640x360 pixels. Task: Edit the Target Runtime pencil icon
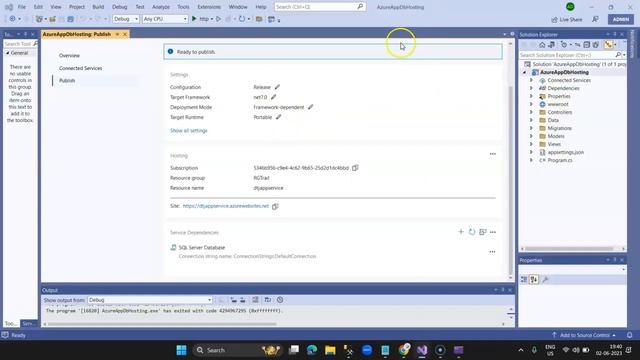click(x=278, y=117)
